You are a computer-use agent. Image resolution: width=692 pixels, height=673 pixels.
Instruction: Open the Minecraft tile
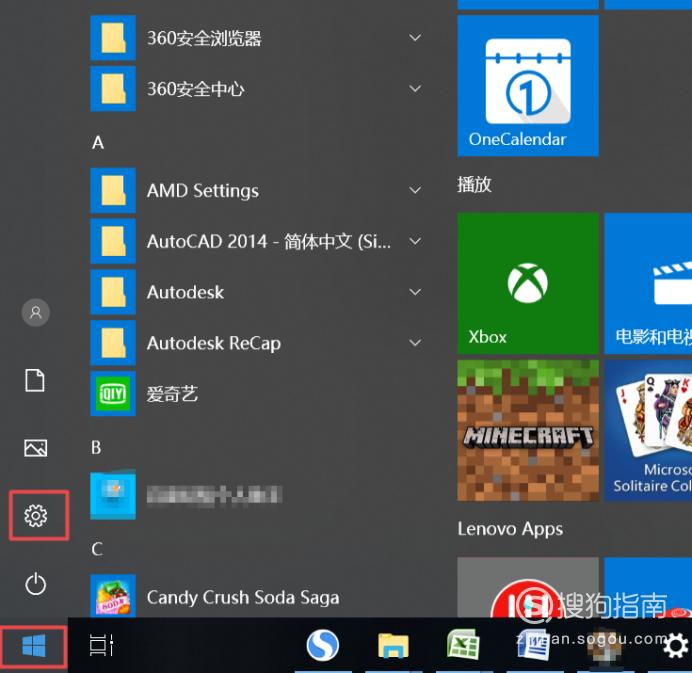[x=528, y=430]
